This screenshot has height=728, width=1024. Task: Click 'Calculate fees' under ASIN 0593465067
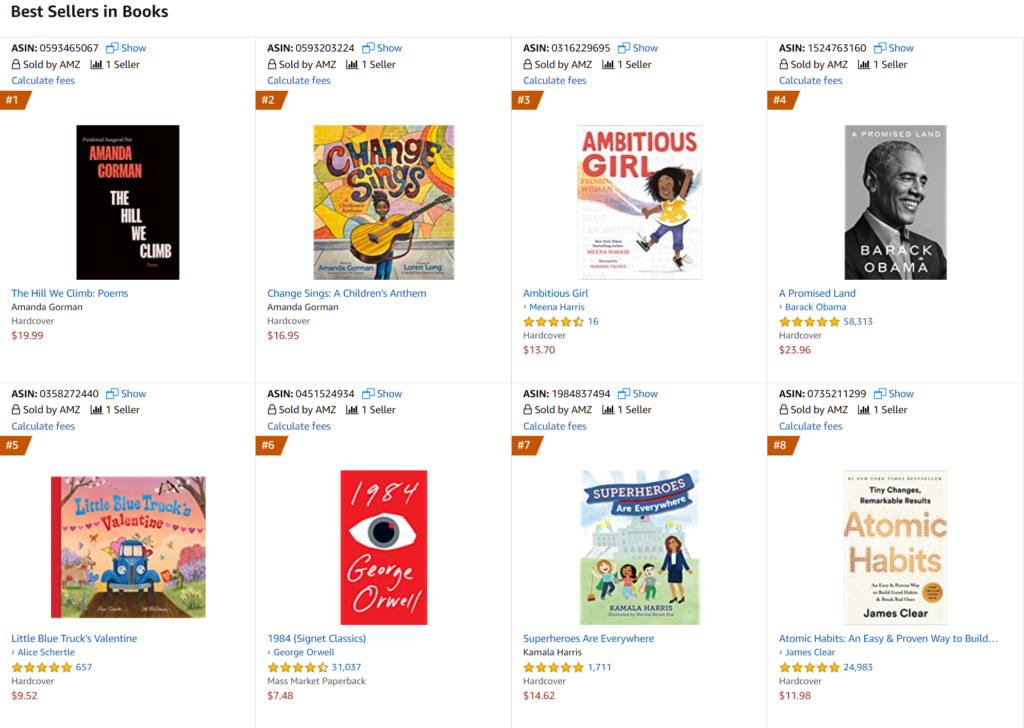click(42, 80)
